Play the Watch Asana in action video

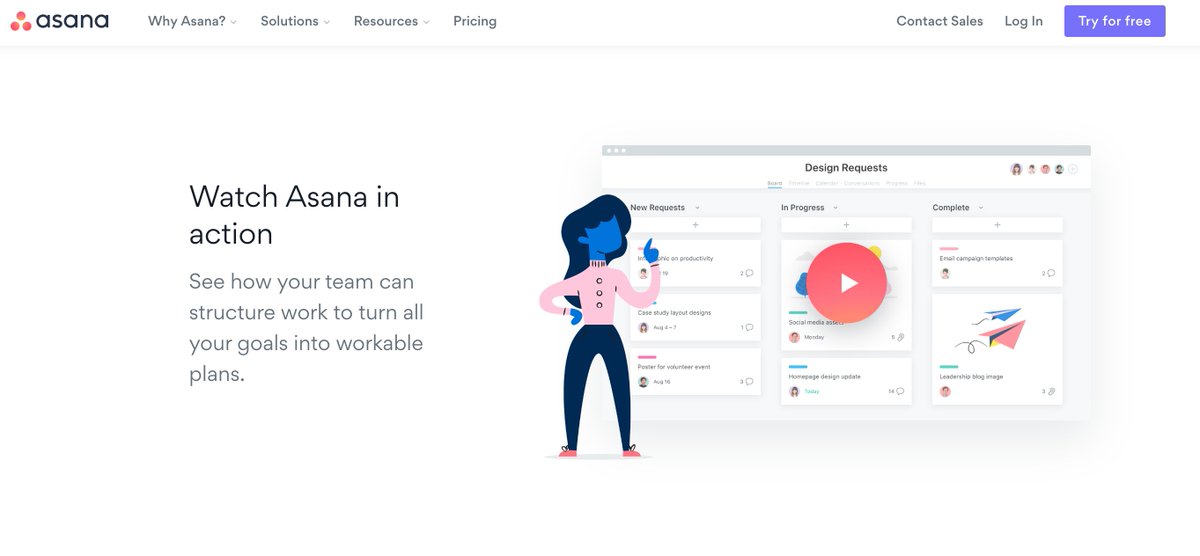click(846, 283)
